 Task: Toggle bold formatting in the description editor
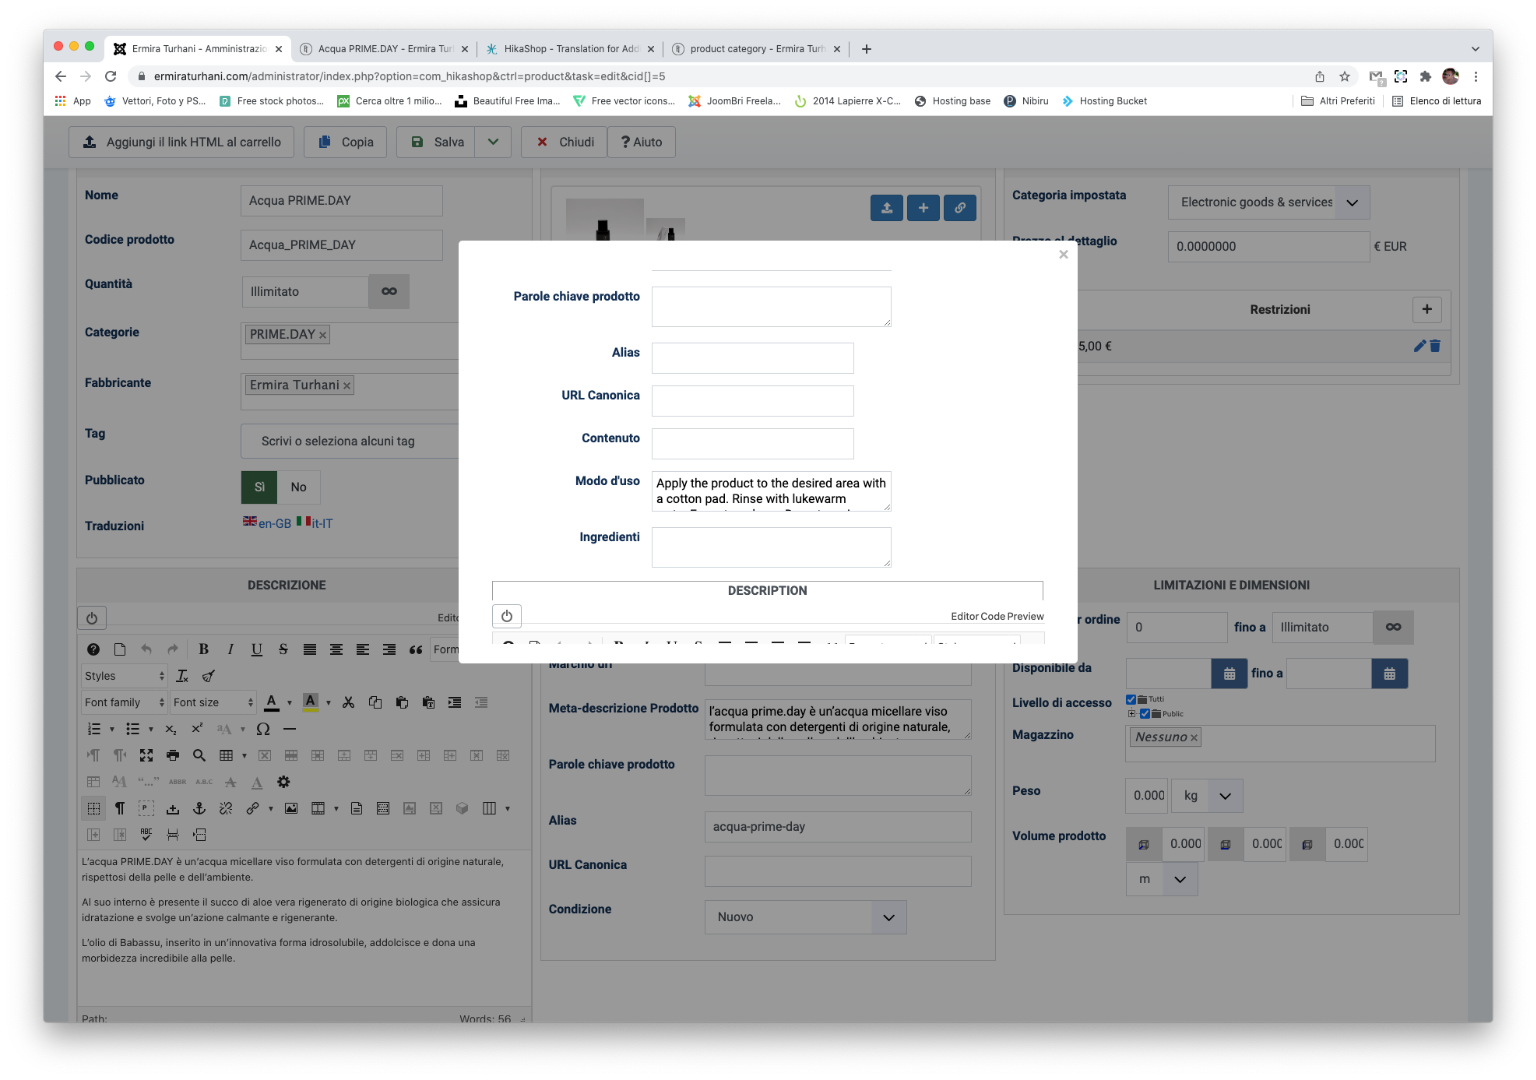pyautogui.click(x=204, y=649)
